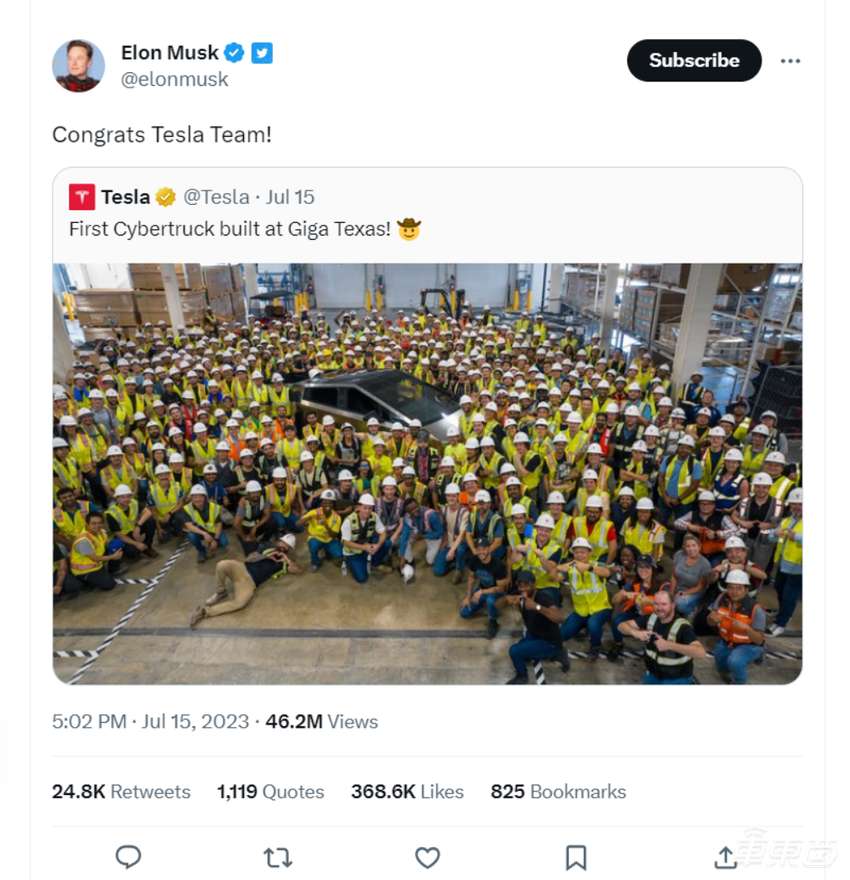Open the share icon menu

point(725,857)
